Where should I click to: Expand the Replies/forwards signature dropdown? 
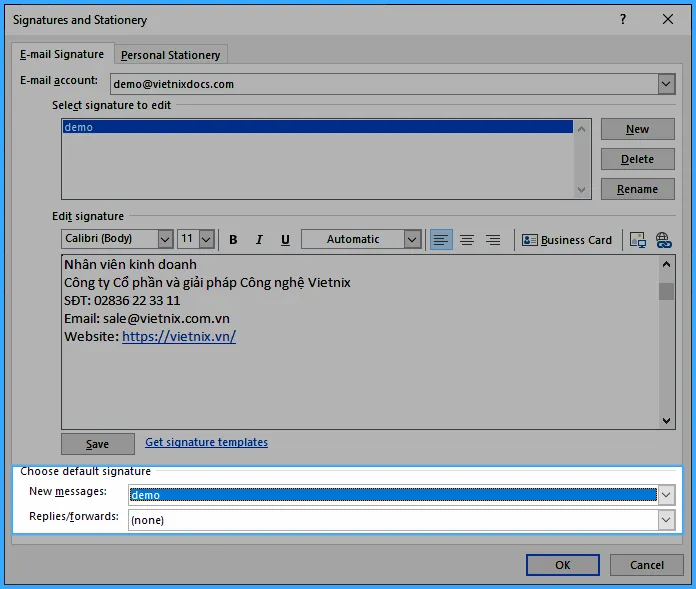tap(666, 520)
